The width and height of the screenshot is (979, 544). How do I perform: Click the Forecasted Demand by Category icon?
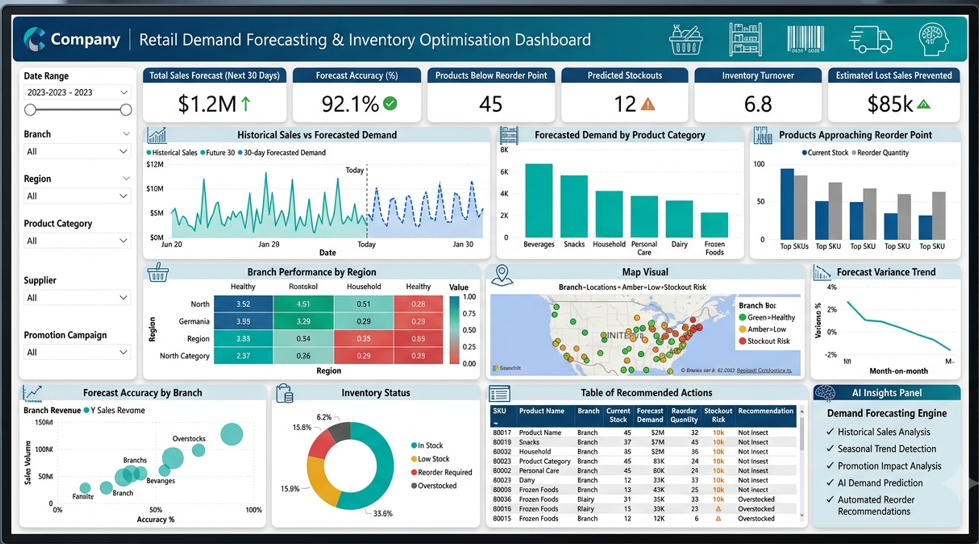point(509,135)
